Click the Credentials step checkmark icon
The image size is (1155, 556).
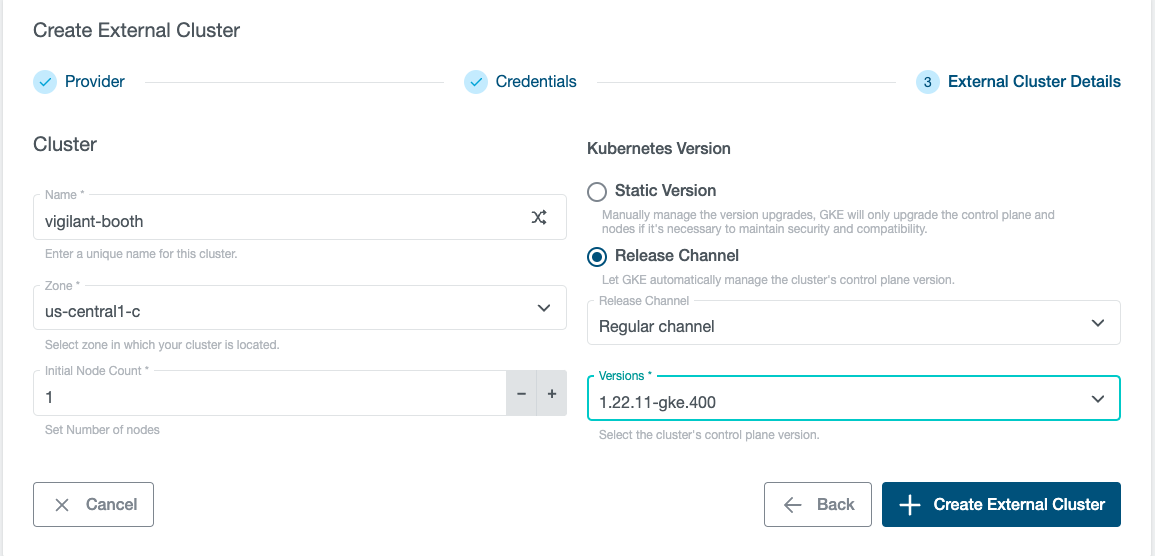[x=476, y=82]
